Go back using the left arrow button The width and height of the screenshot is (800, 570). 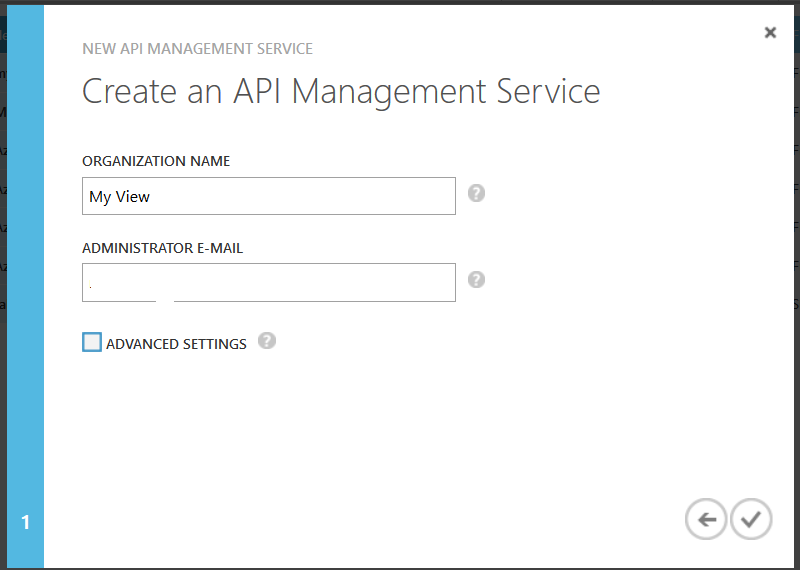[x=706, y=519]
